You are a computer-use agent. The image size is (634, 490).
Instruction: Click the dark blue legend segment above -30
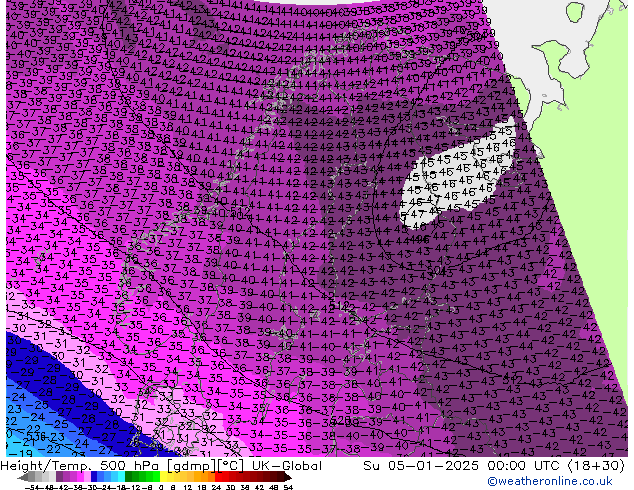(x=94, y=477)
